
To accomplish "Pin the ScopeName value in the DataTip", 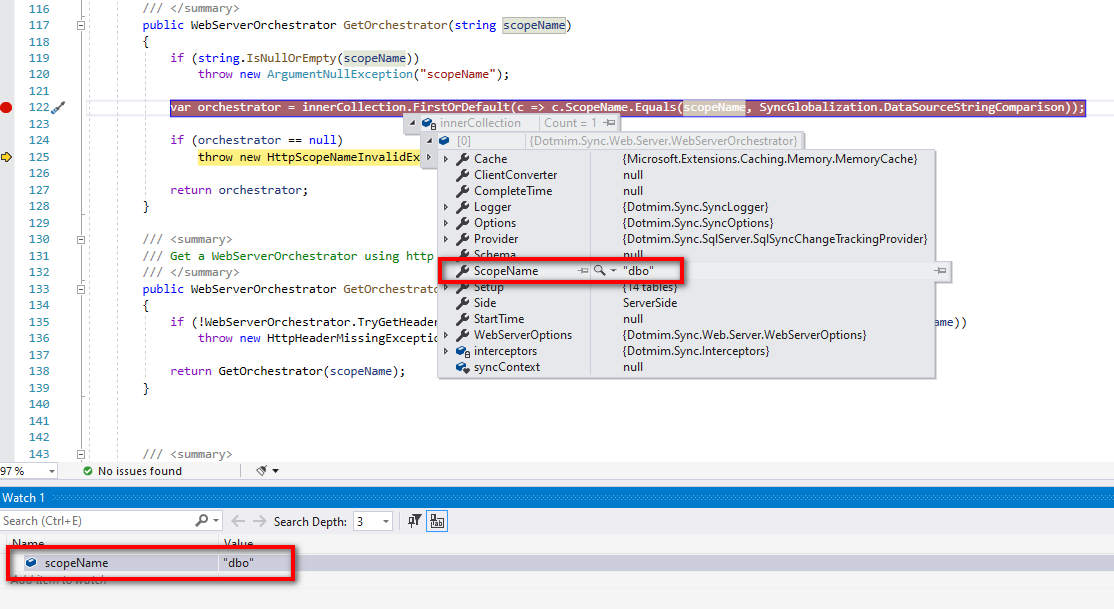I will click(x=583, y=270).
